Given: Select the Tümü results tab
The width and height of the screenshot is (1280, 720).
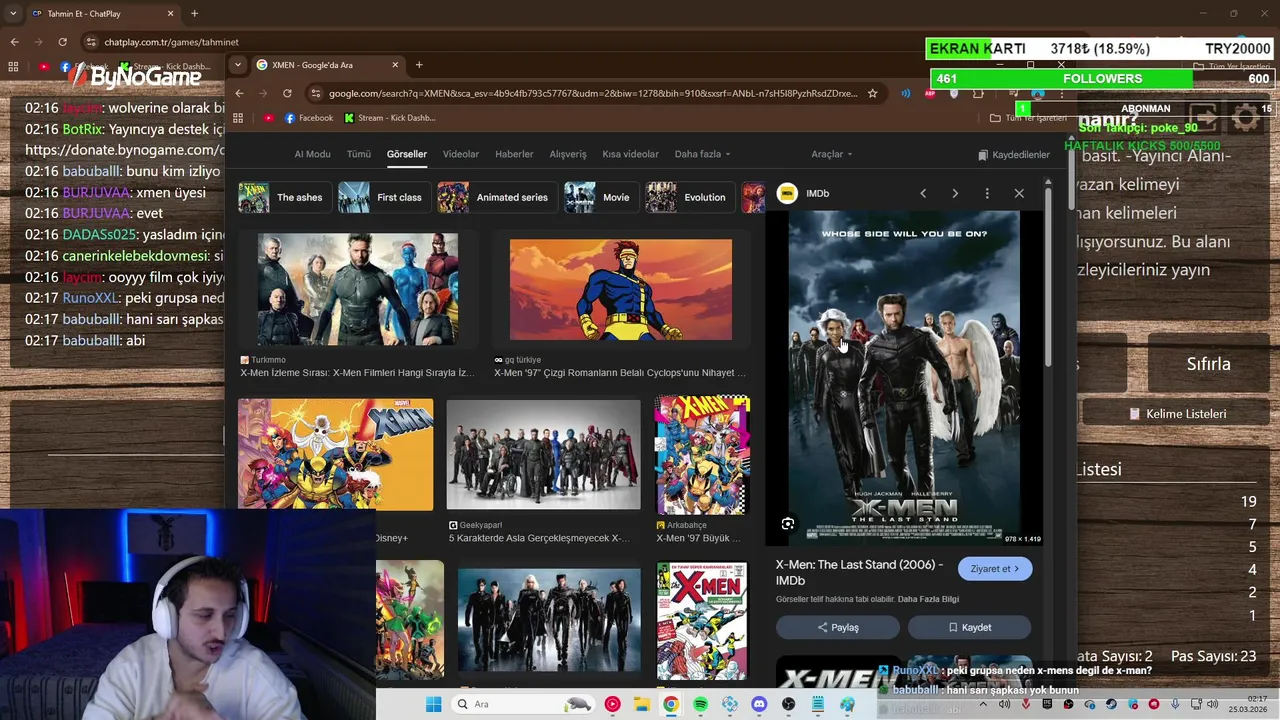Looking at the screenshot, I should (359, 154).
